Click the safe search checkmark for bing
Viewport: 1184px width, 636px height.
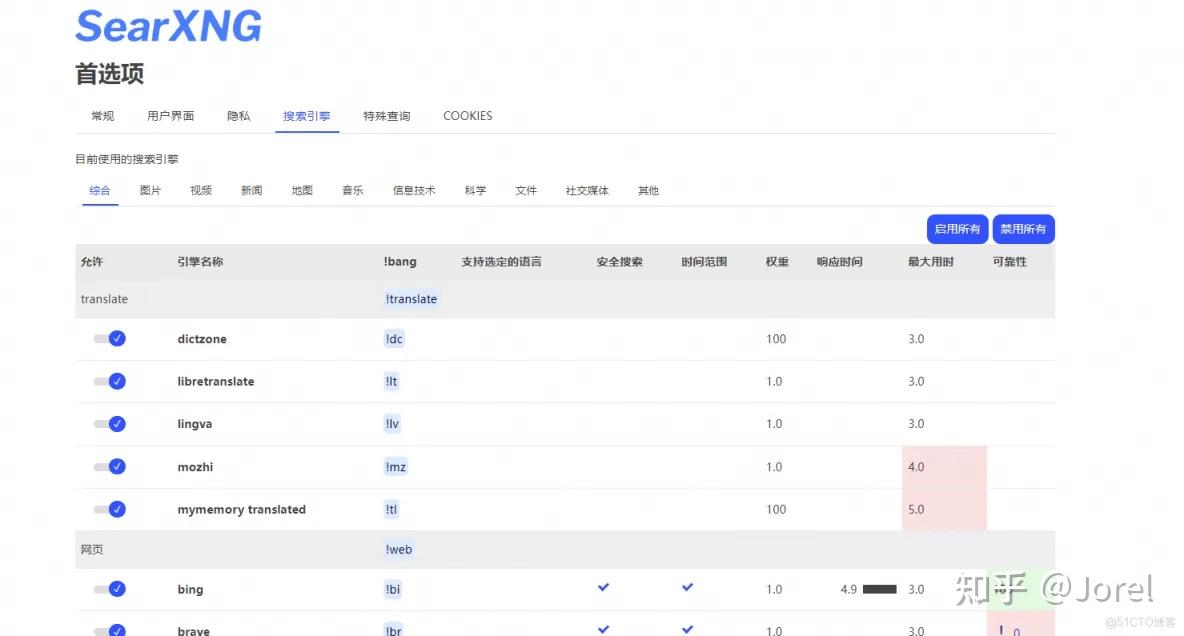pyautogui.click(x=603, y=589)
